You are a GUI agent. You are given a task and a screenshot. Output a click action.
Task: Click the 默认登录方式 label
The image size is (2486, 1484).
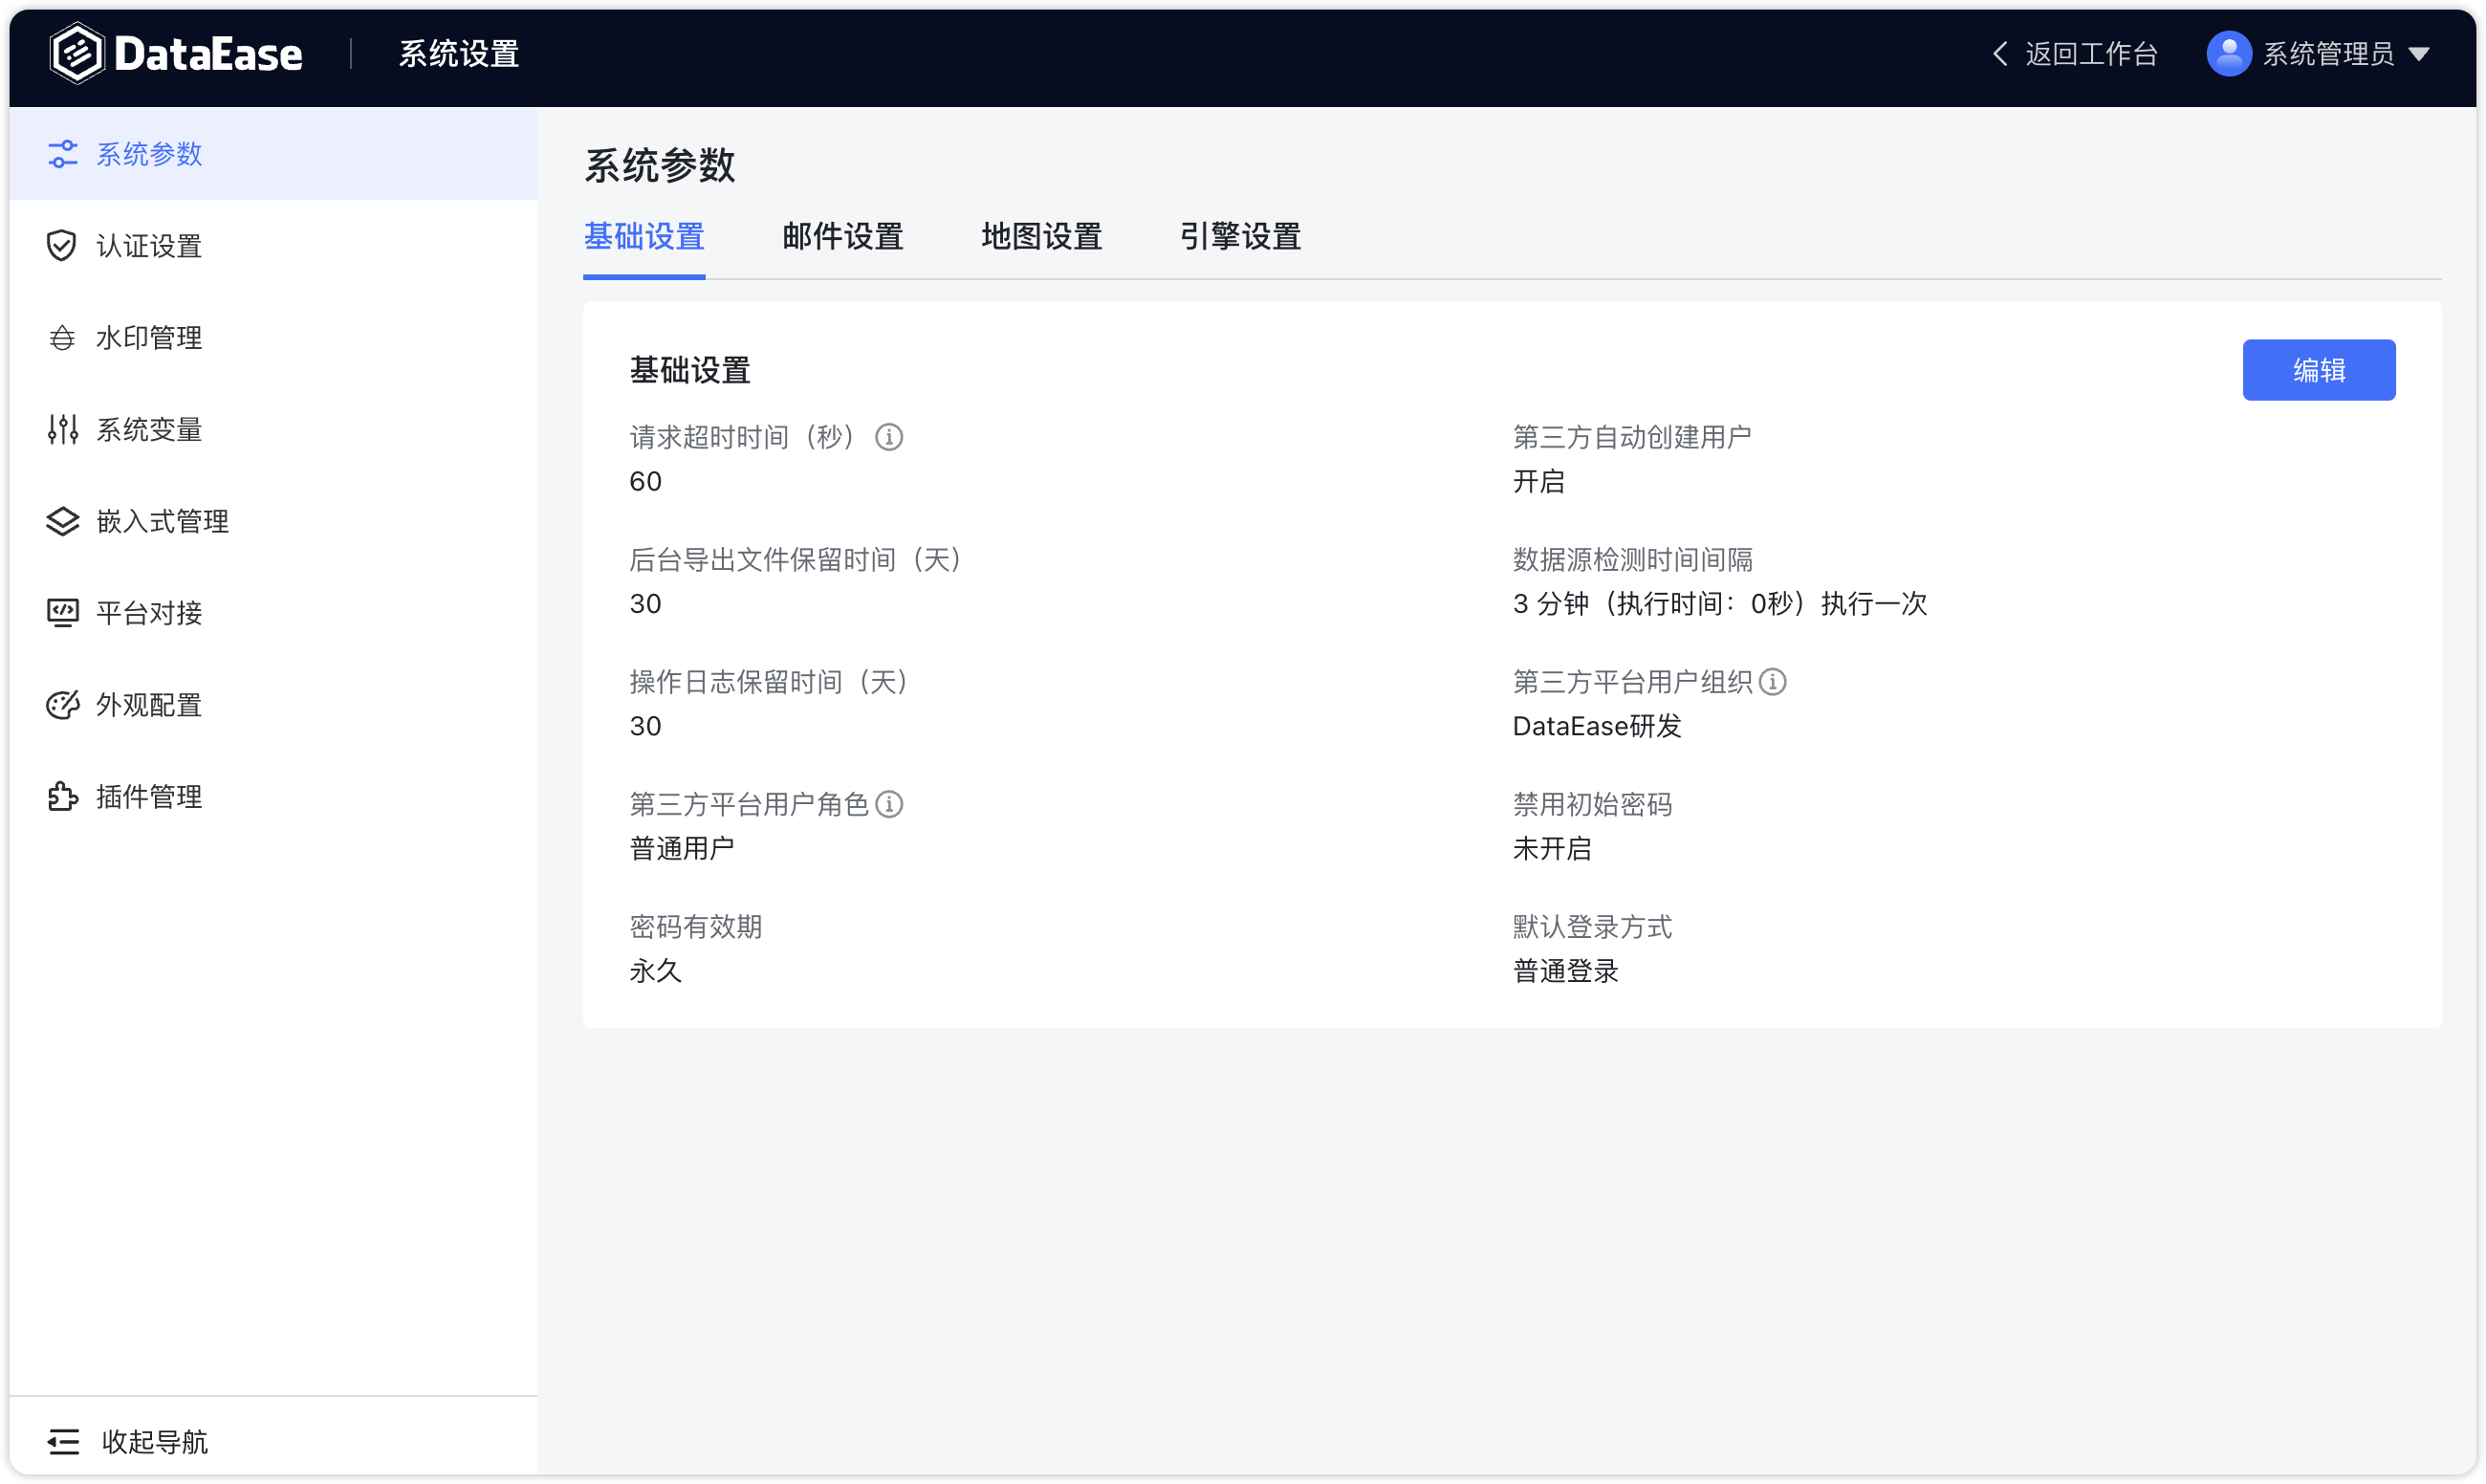pos(1592,926)
